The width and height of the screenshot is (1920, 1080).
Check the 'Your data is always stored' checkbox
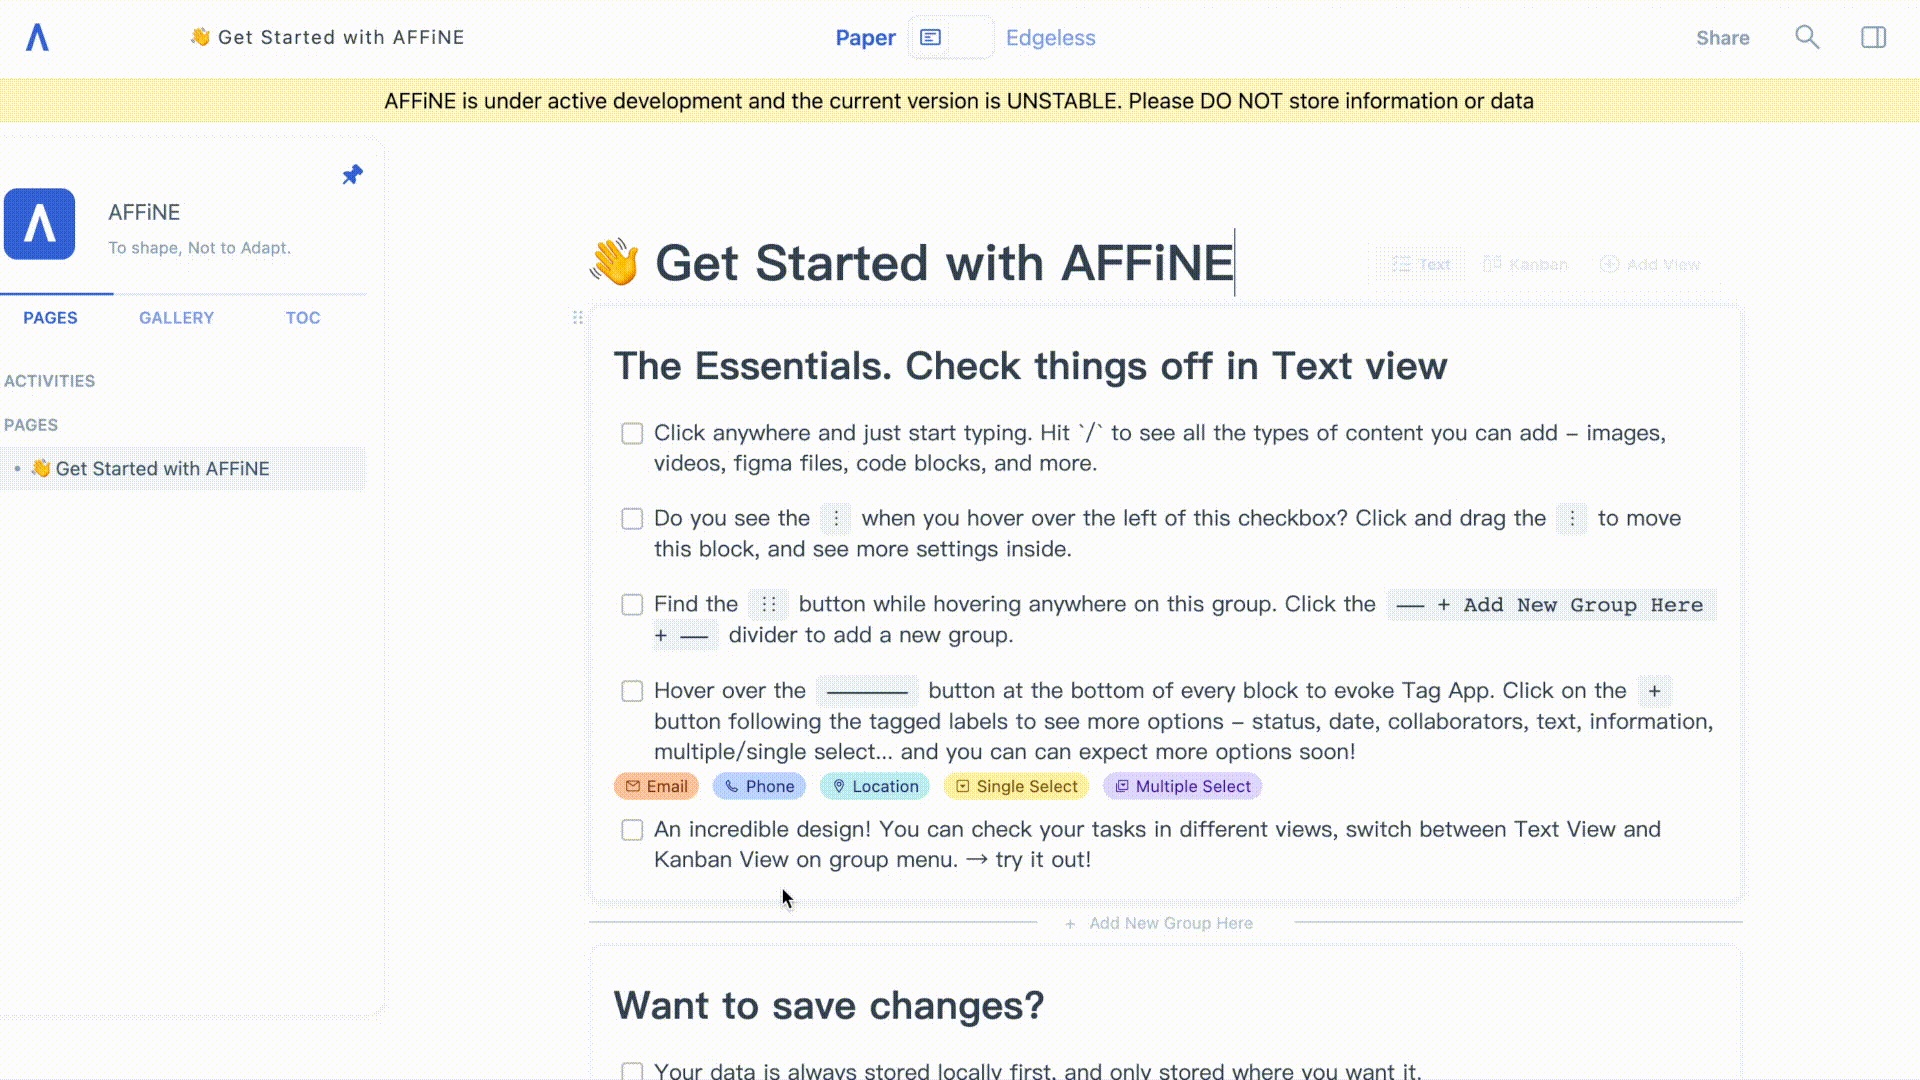point(632,1070)
